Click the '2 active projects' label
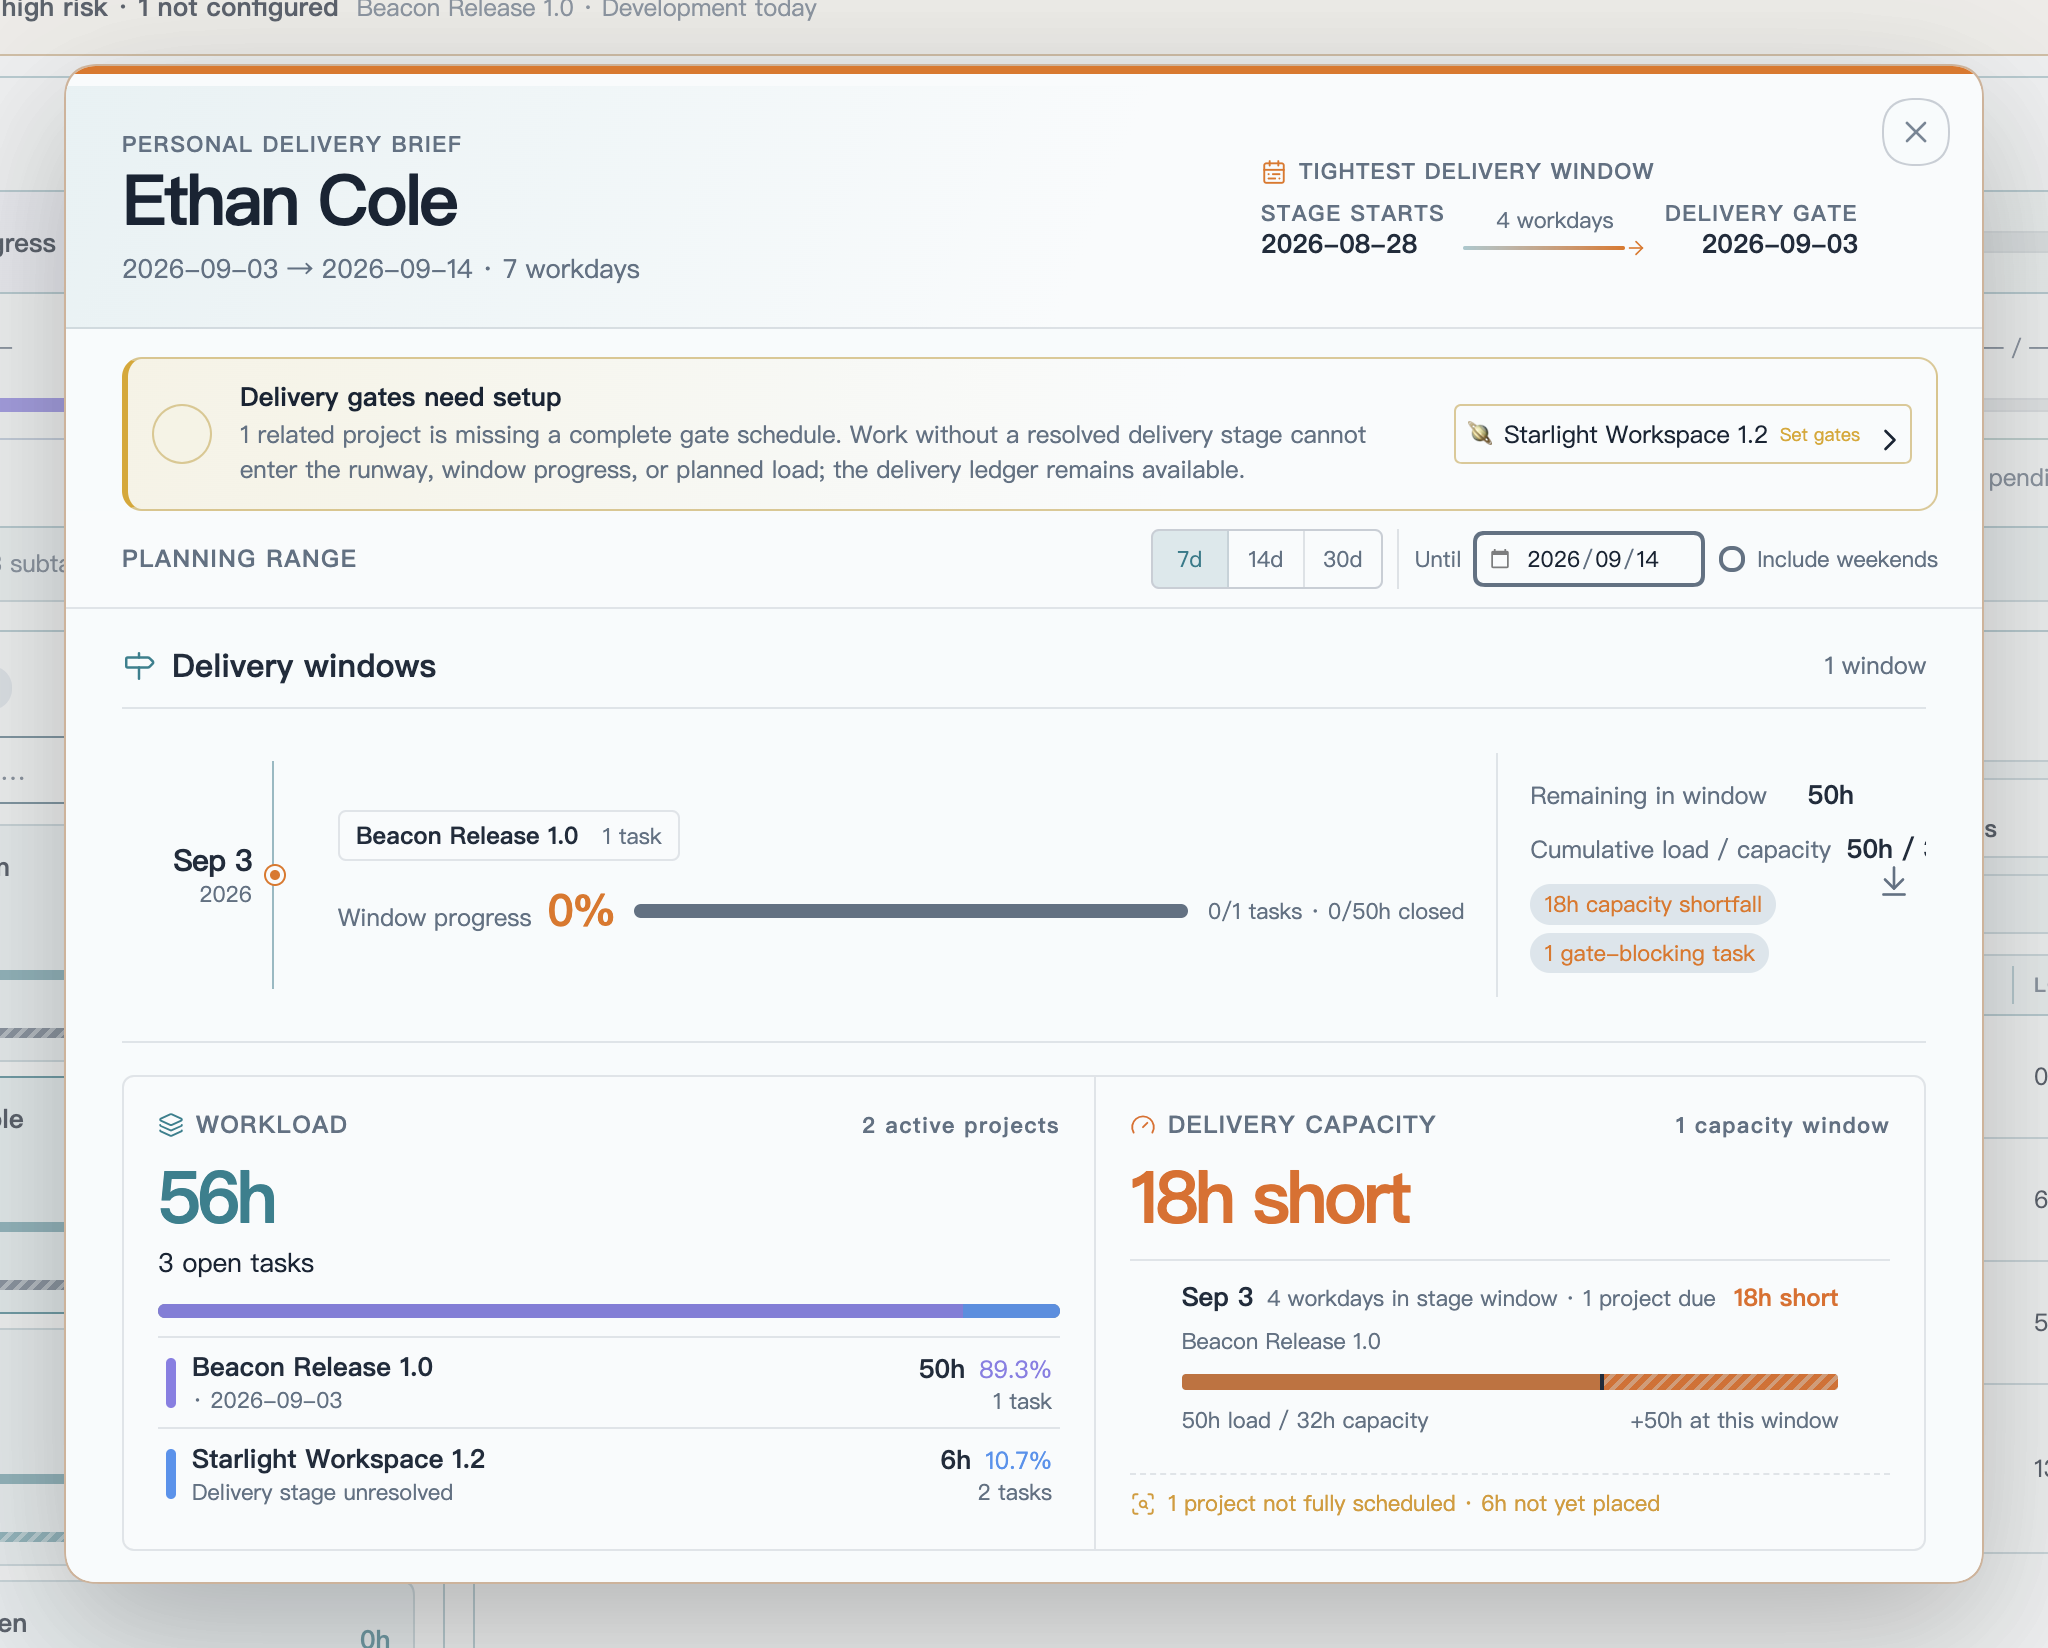The height and width of the screenshot is (1648, 2048). point(960,1125)
